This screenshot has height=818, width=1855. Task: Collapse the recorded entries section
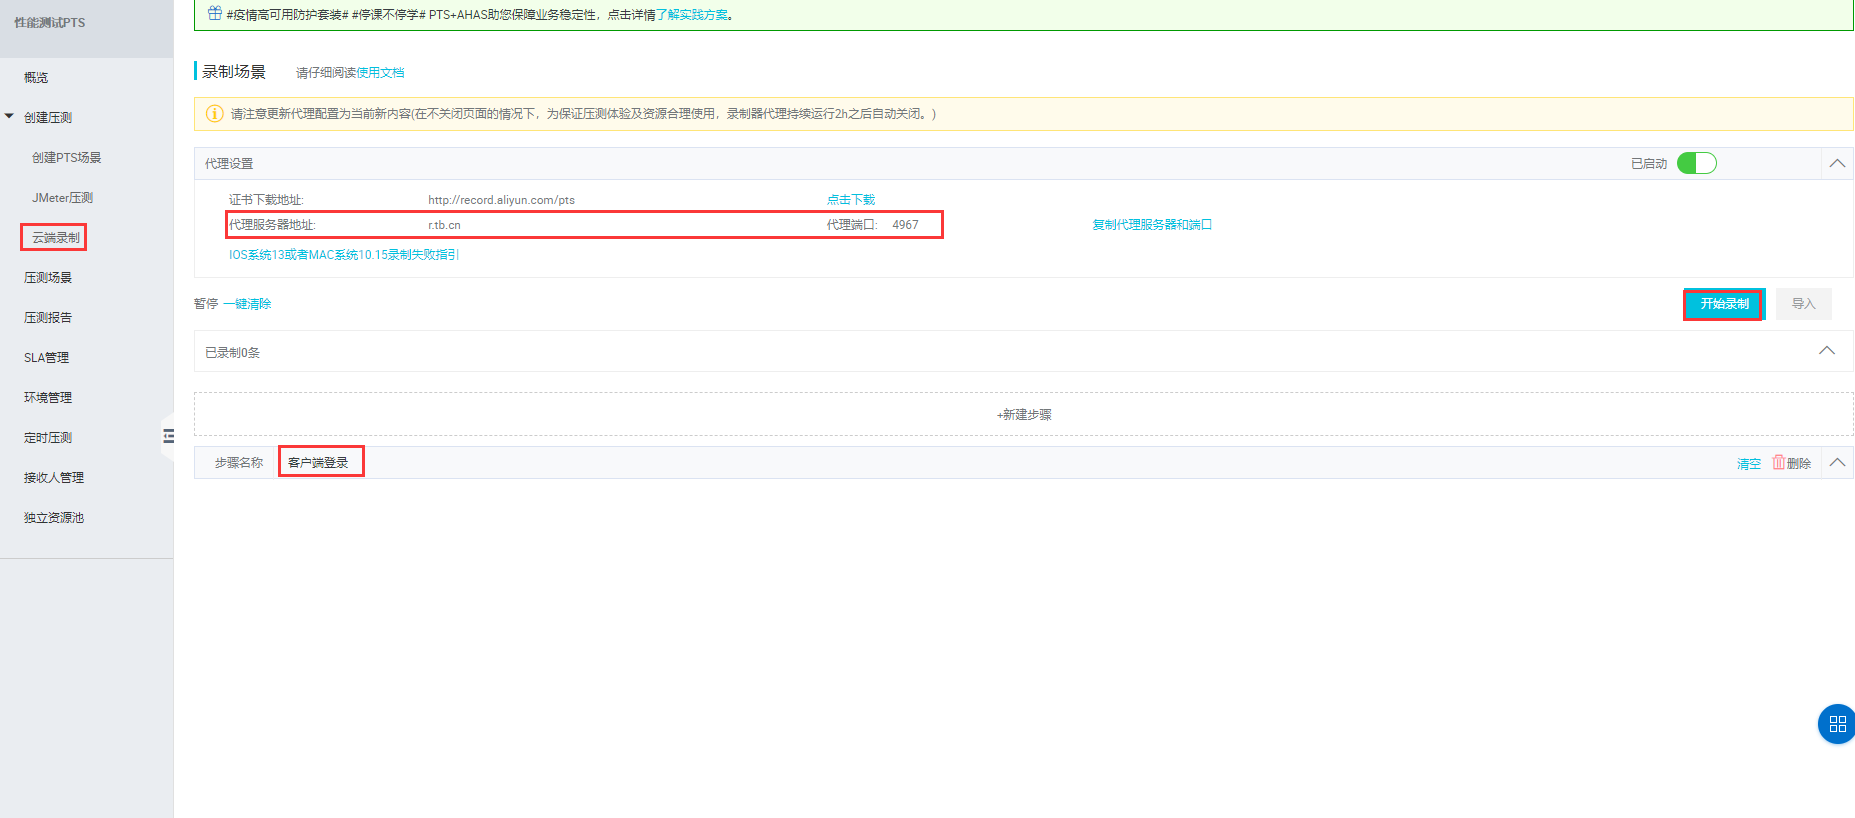click(x=1826, y=351)
